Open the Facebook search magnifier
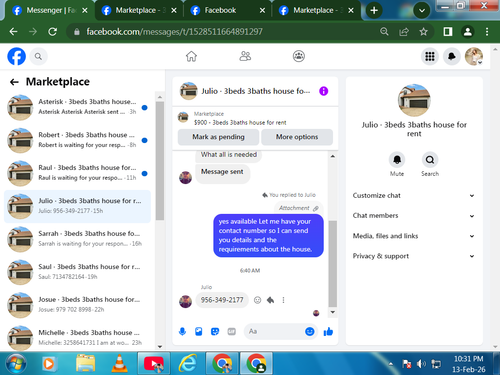500x375 pixels. [x=38, y=56]
